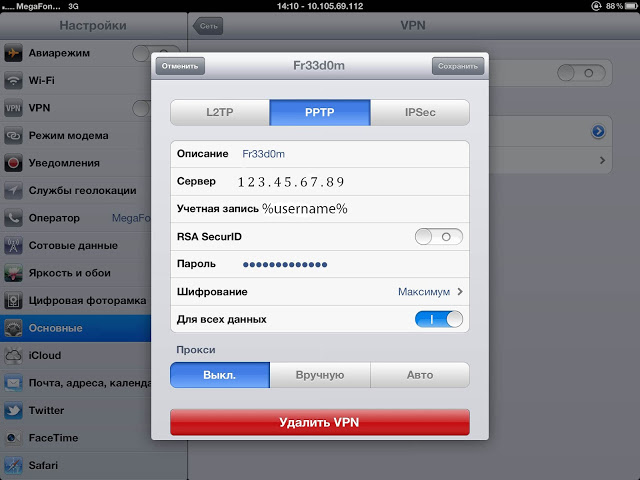
Task: Tap the Safari compass icon
Action: pyautogui.click(x=14, y=465)
